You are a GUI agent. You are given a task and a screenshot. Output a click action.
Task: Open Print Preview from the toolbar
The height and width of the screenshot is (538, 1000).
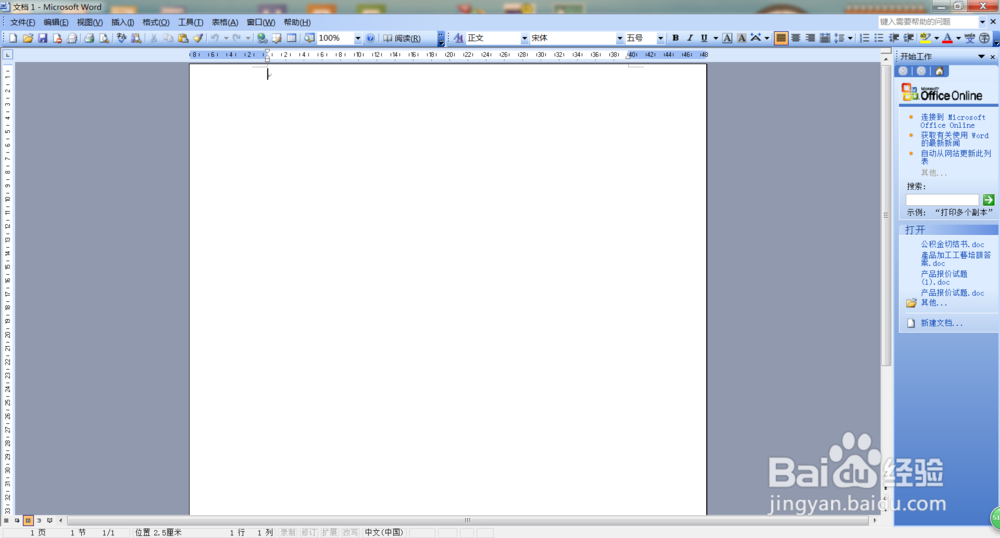[103, 38]
